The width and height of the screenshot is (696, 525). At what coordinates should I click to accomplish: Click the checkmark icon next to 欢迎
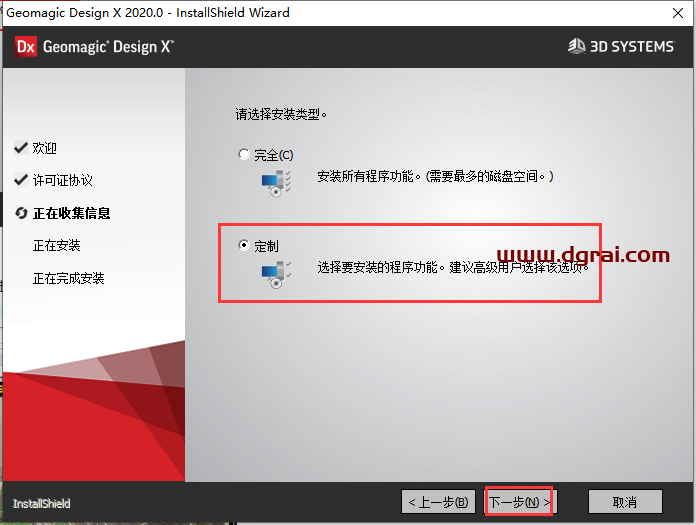[21, 147]
